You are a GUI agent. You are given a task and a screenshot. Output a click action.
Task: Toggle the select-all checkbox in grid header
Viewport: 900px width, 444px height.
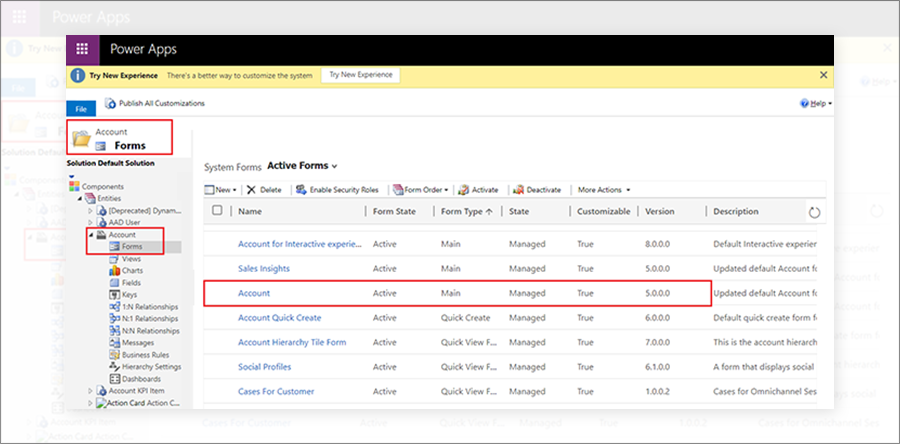[x=217, y=211]
